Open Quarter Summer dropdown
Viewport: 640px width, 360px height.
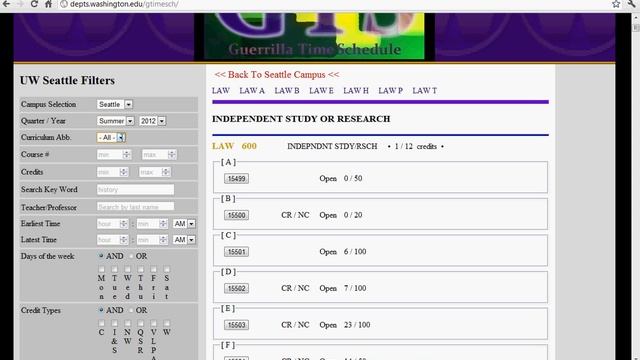point(116,121)
